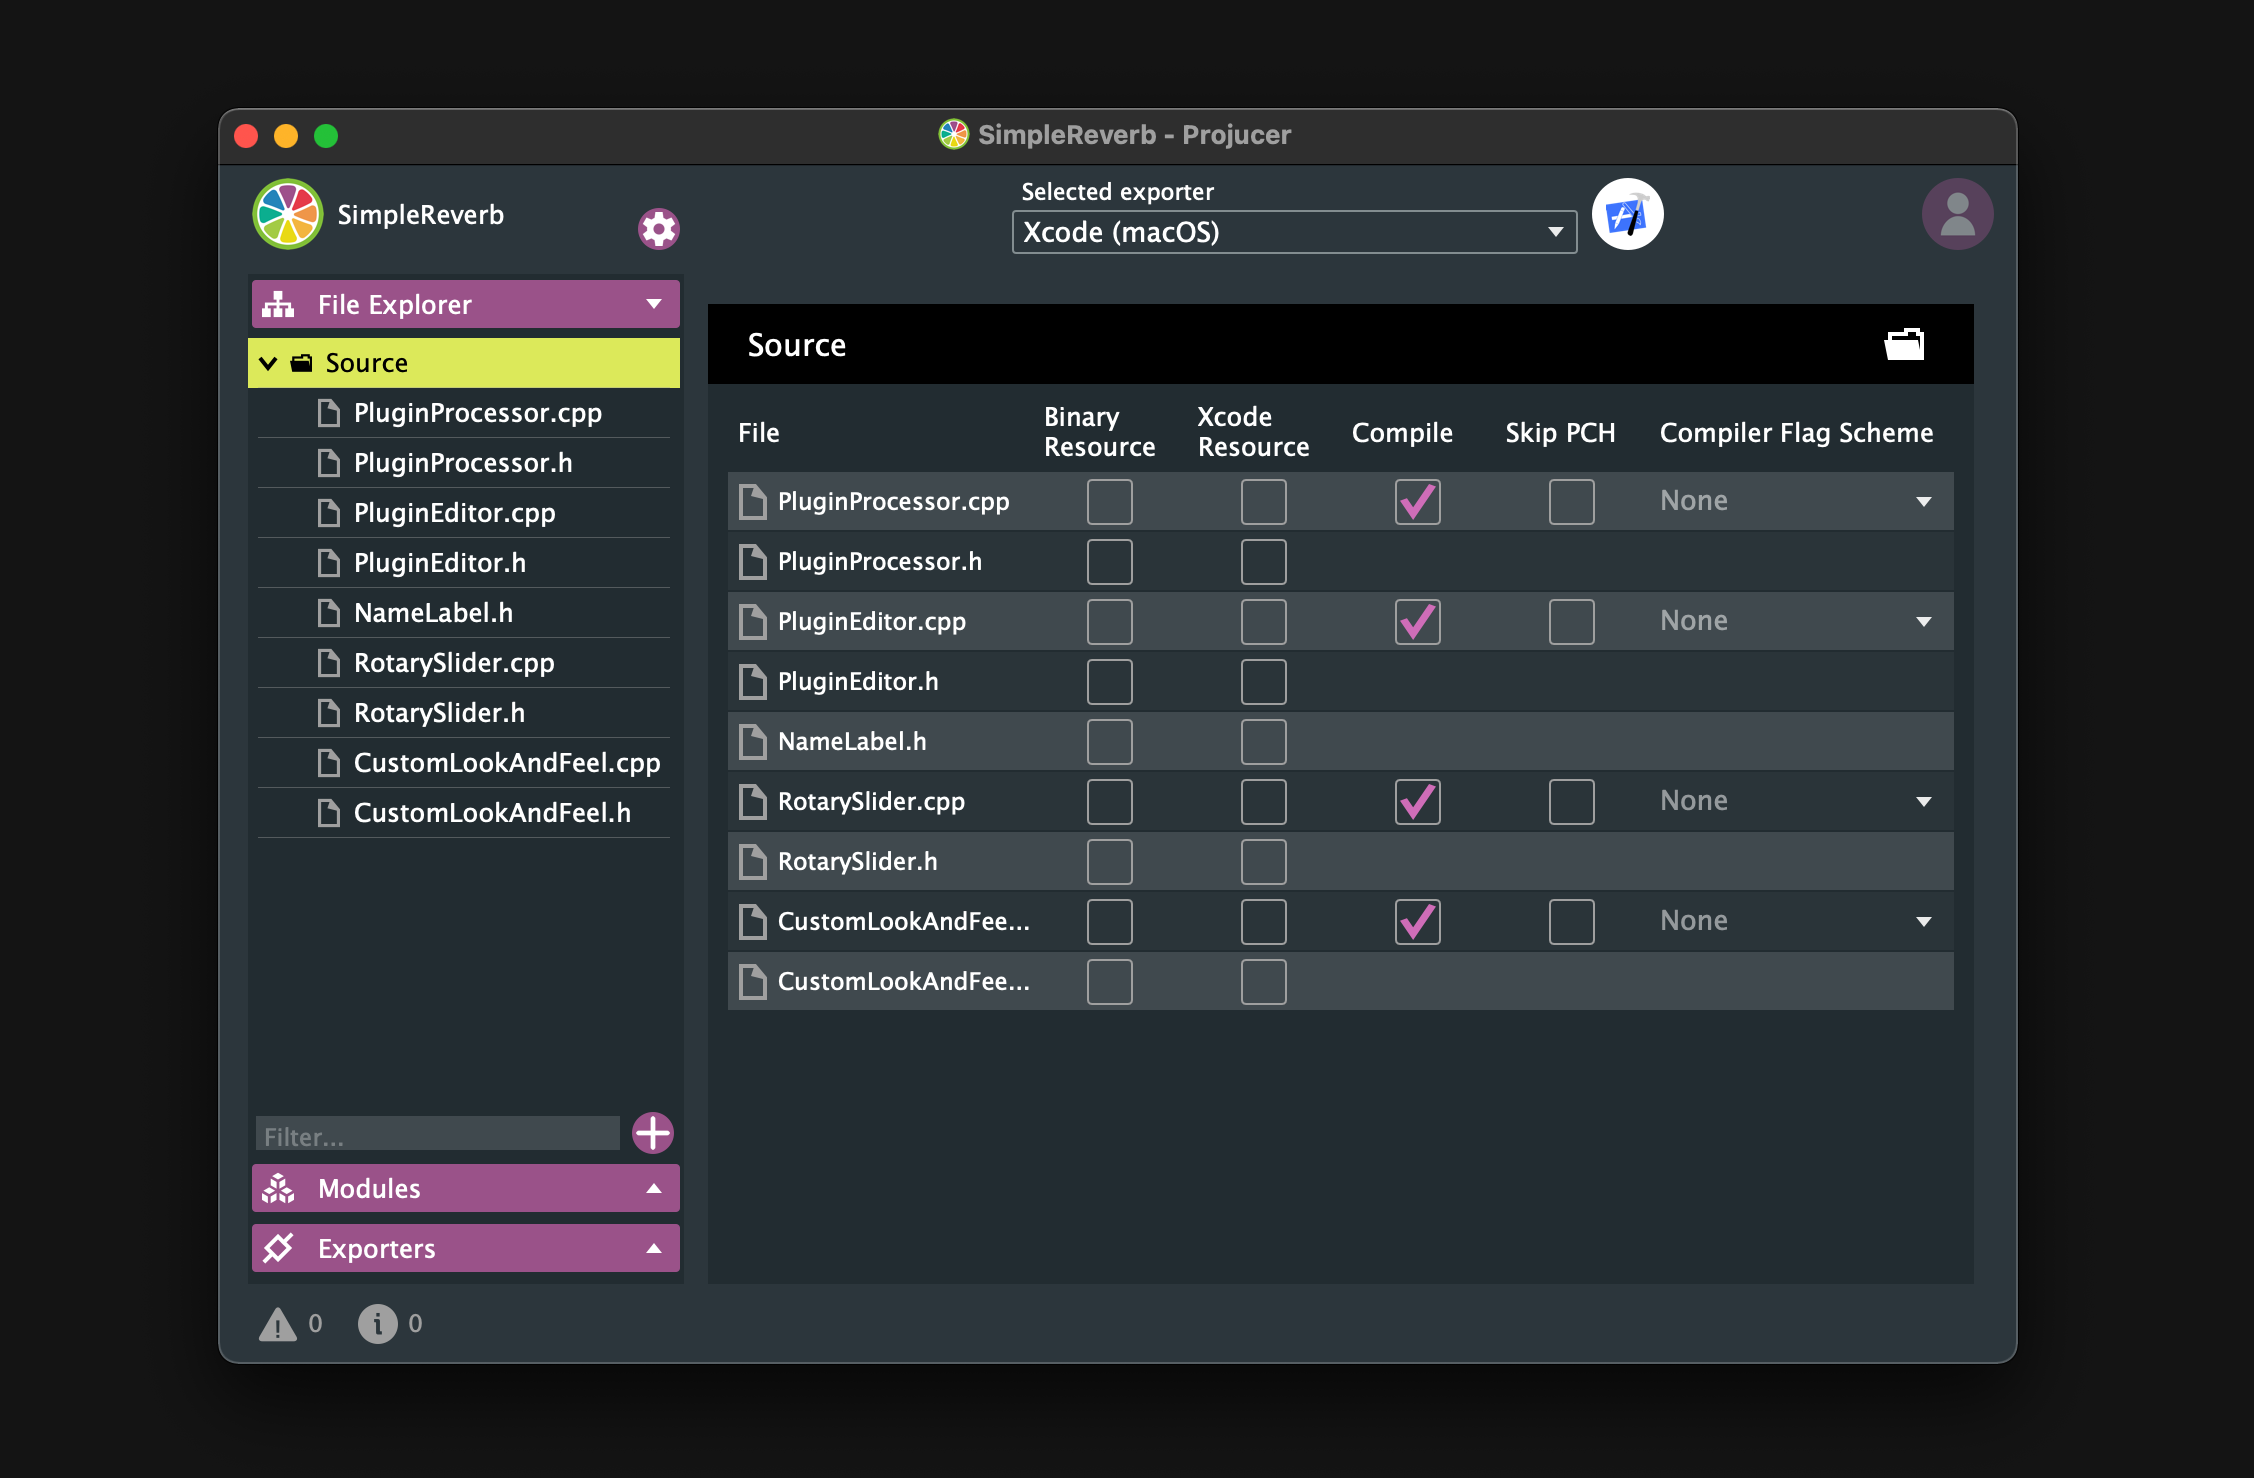
Task: Open the Selected exporter Xcode (macOS) dropdown
Action: (x=1294, y=232)
